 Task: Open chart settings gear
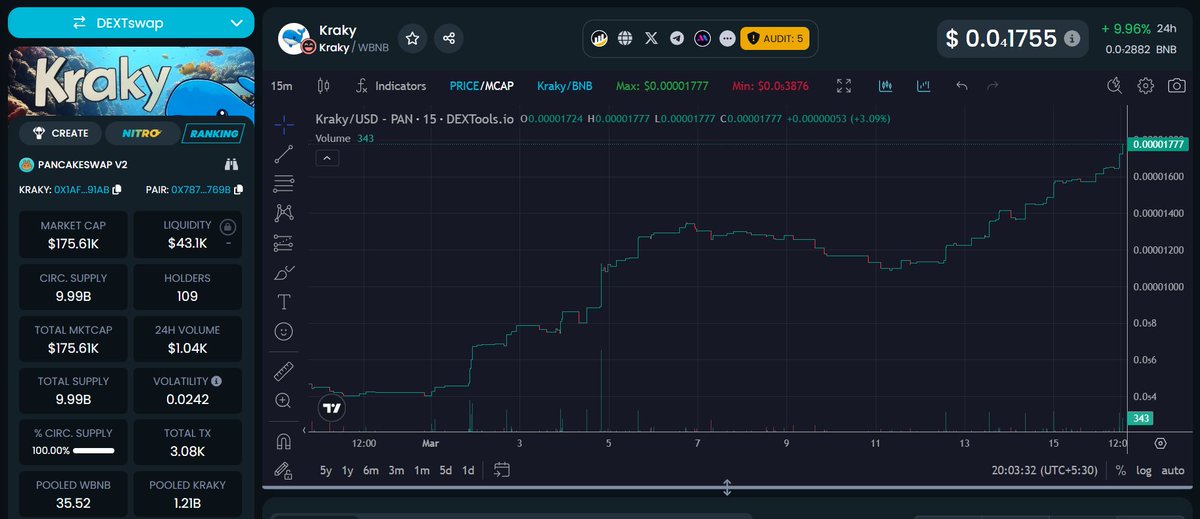(x=1146, y=86)
